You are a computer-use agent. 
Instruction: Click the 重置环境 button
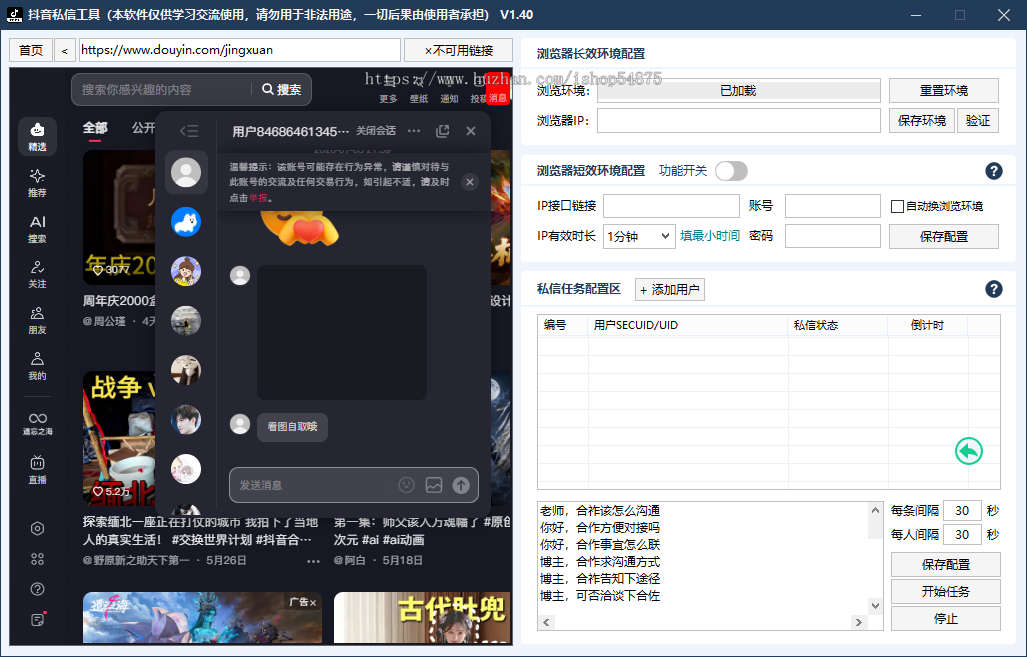click(x=944, y=90)
